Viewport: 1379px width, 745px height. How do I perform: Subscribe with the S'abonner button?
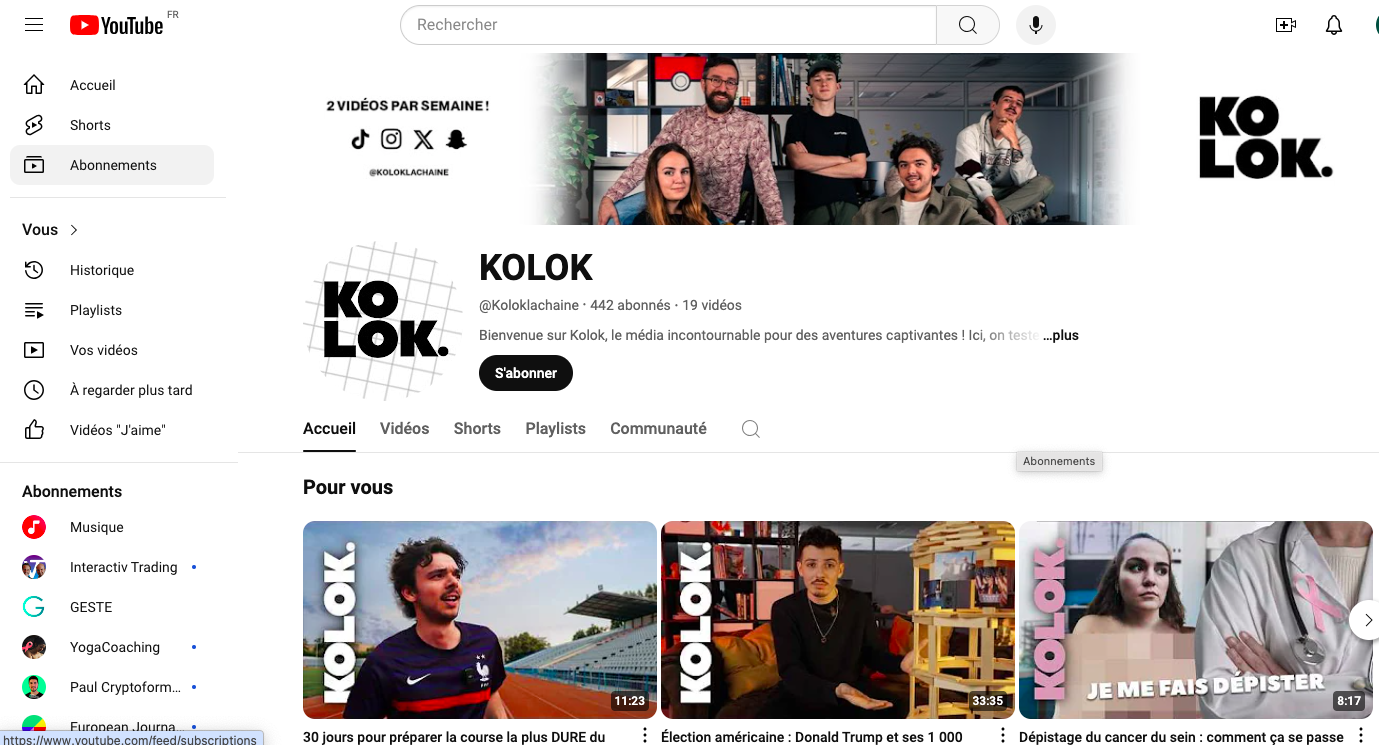pyautogui.click(x=526, y=373)
